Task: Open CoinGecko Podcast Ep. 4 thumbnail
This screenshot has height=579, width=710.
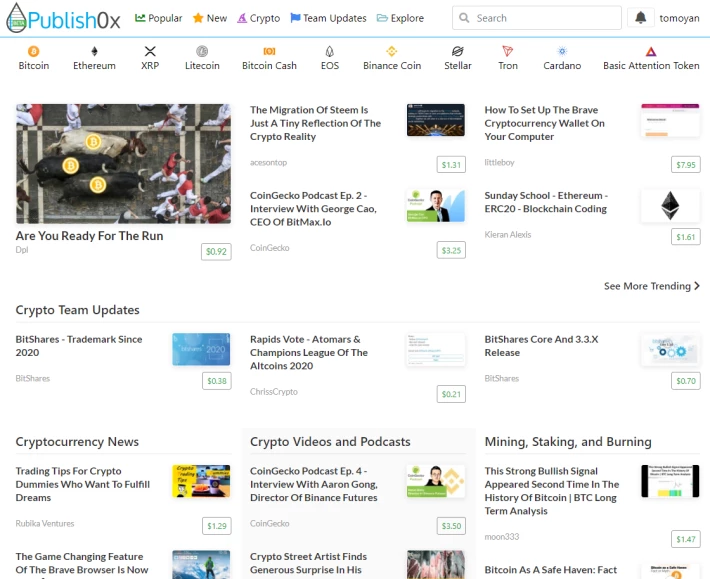Action: [436, 481]
